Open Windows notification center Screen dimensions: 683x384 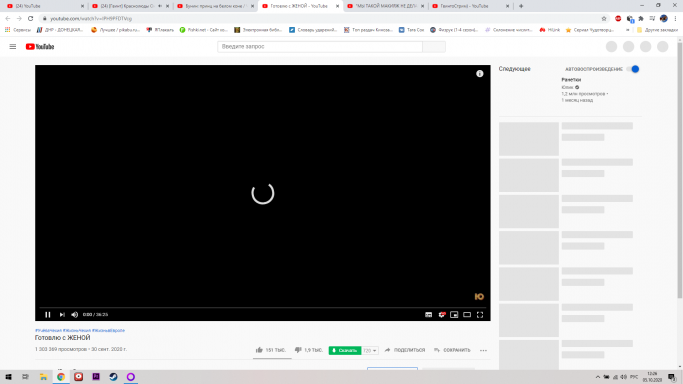[672, 377]
